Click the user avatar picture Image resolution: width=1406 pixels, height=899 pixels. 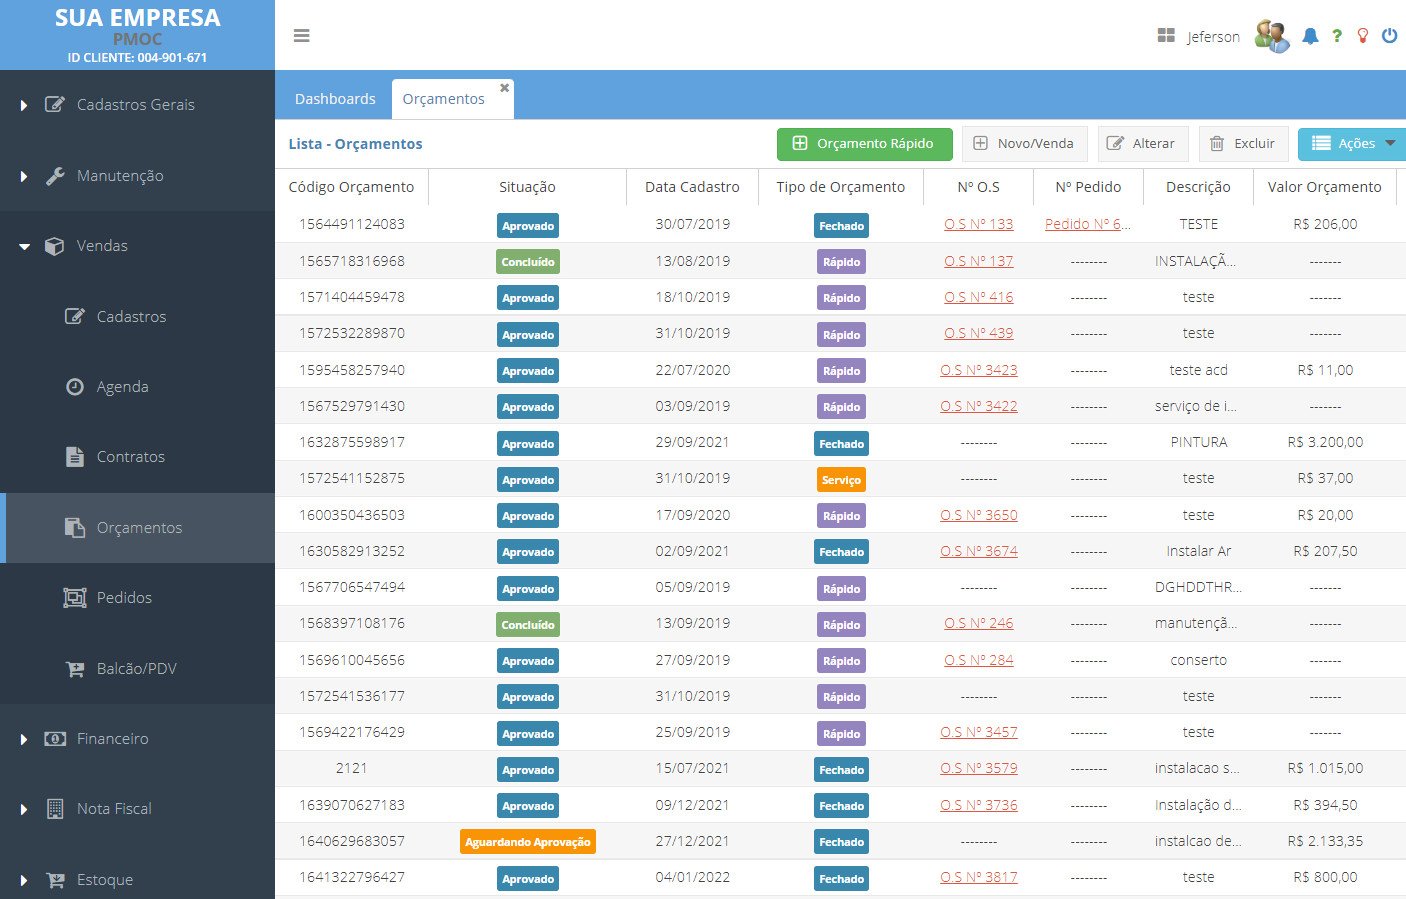tap(1272, 36)
